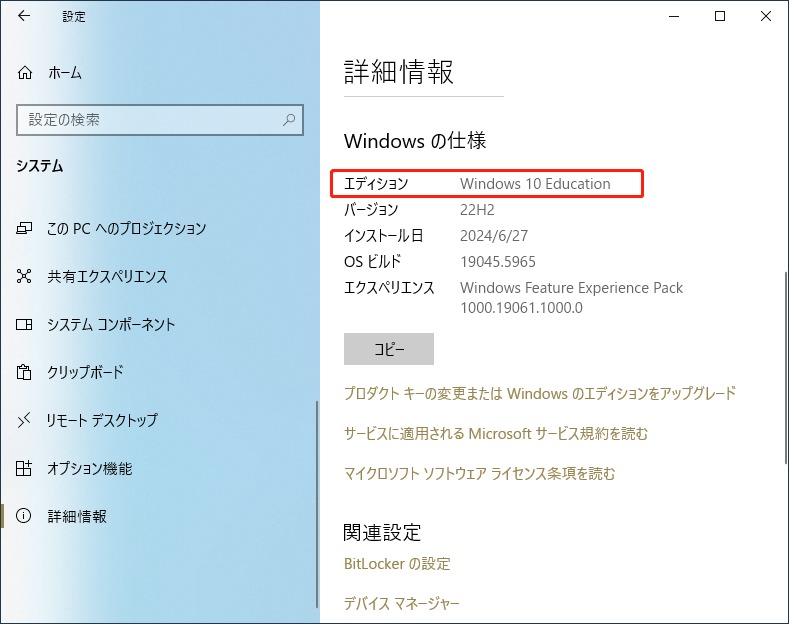Screen dimensions: 789x624
Task: Click the main pane vertical scrollbar
Action: pos(786,368)
